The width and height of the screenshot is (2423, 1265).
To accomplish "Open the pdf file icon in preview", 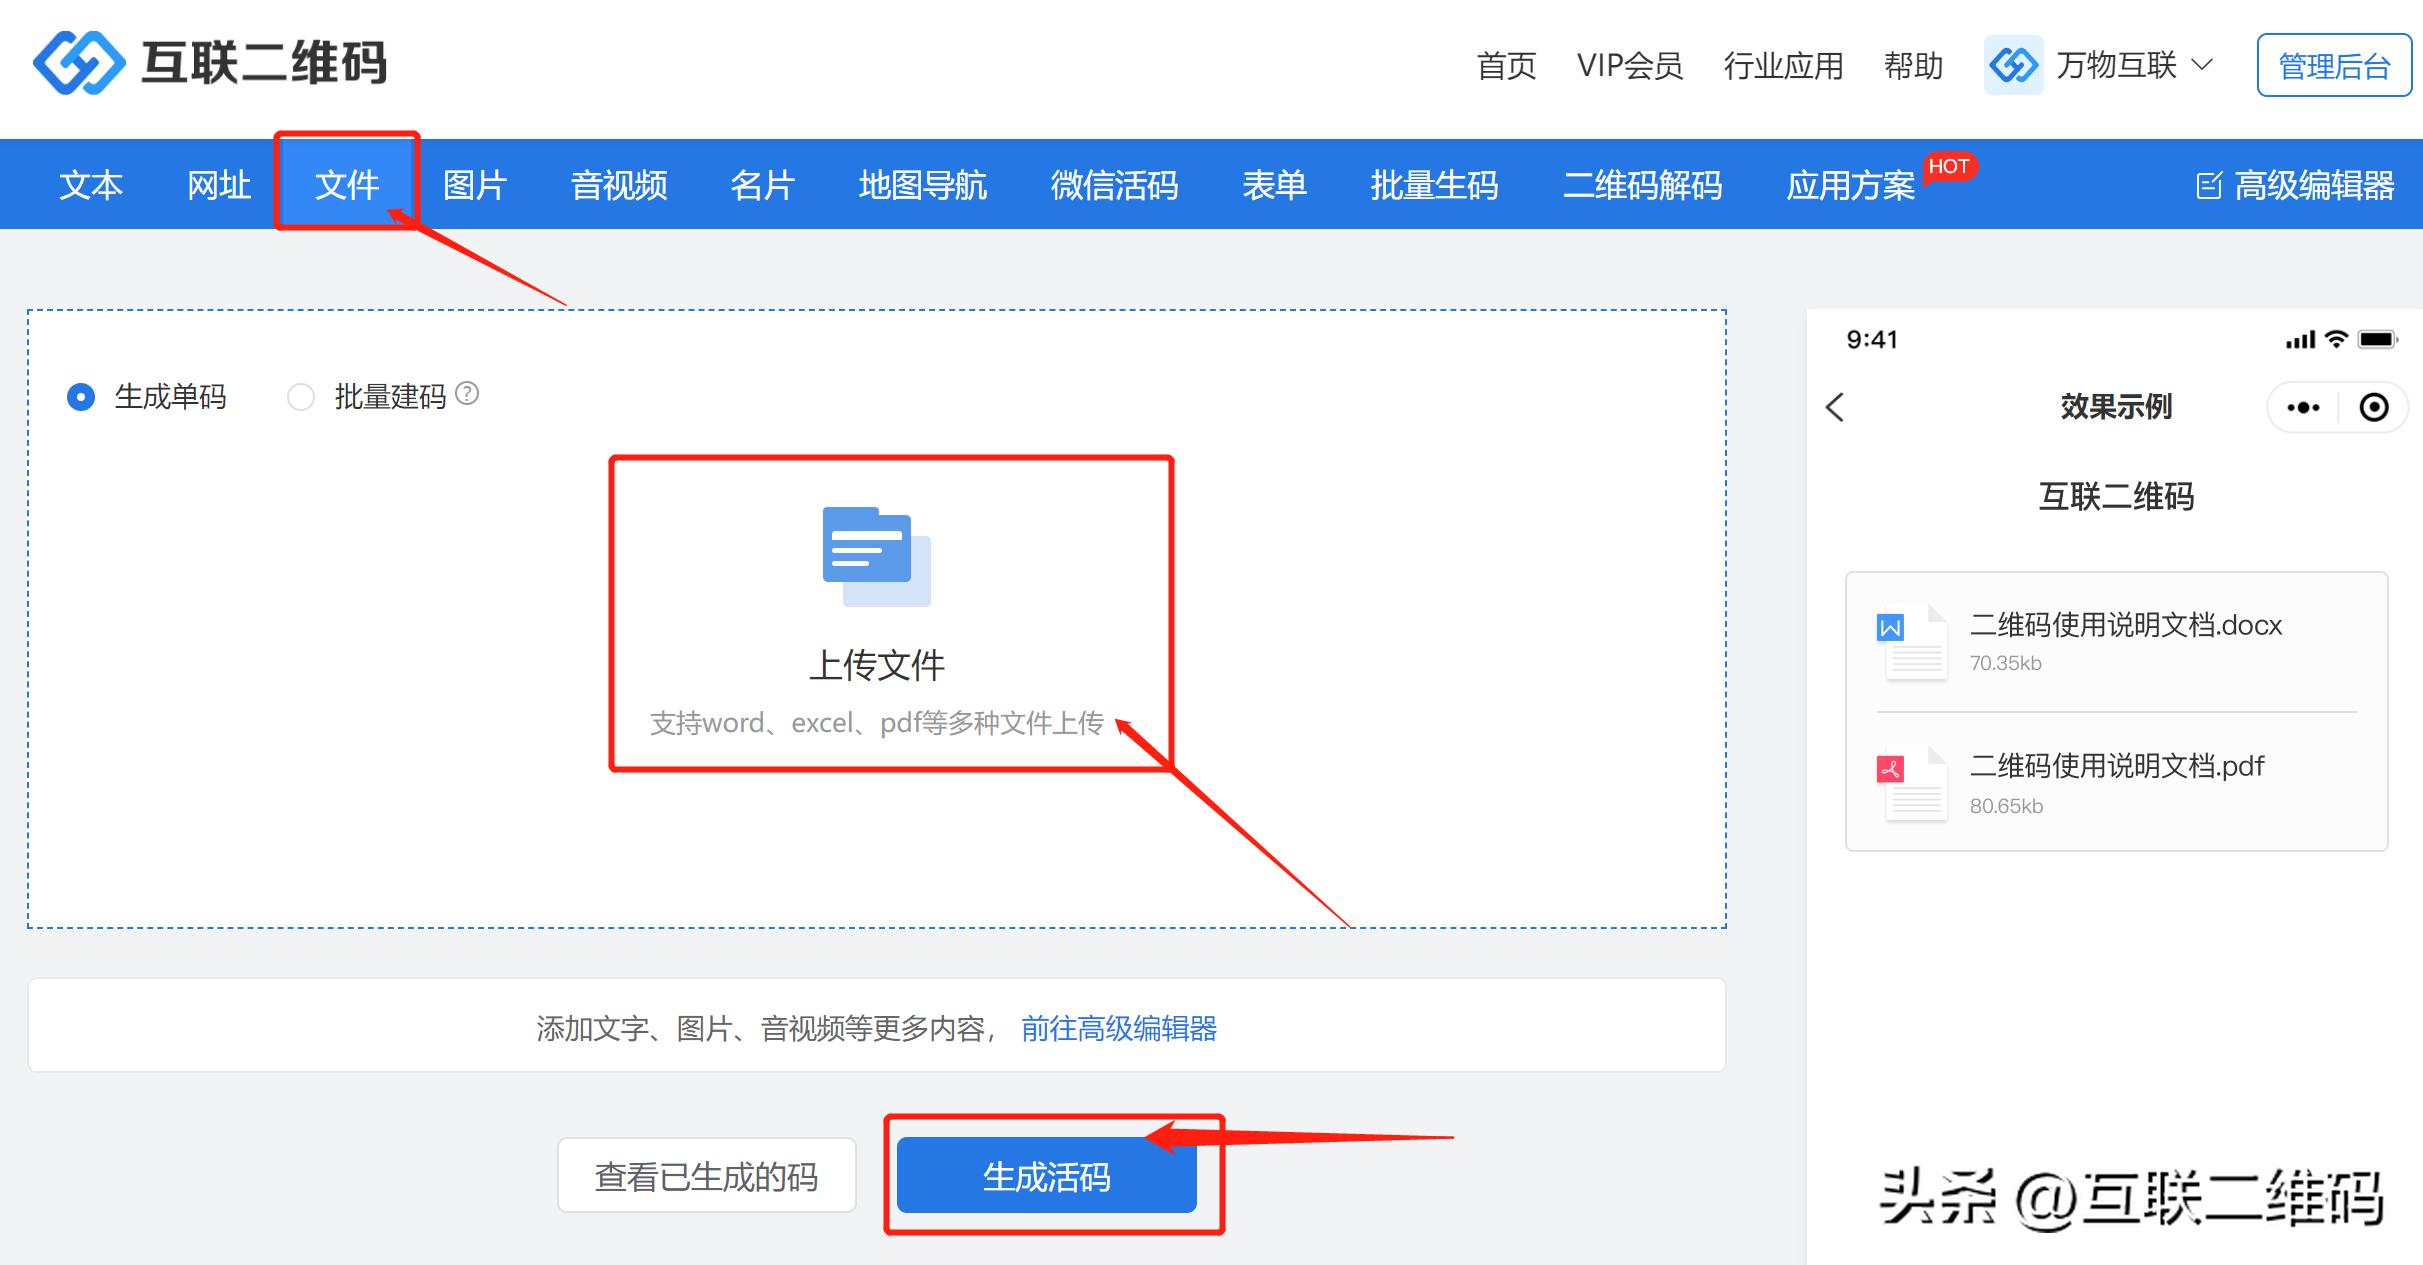I will (1913, 784).
